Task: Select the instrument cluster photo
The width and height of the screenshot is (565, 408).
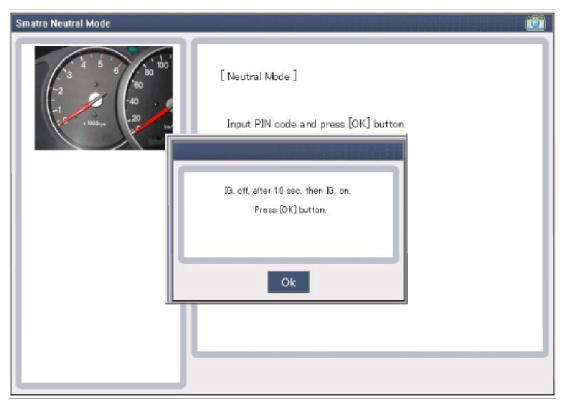Action: (103, 98)
